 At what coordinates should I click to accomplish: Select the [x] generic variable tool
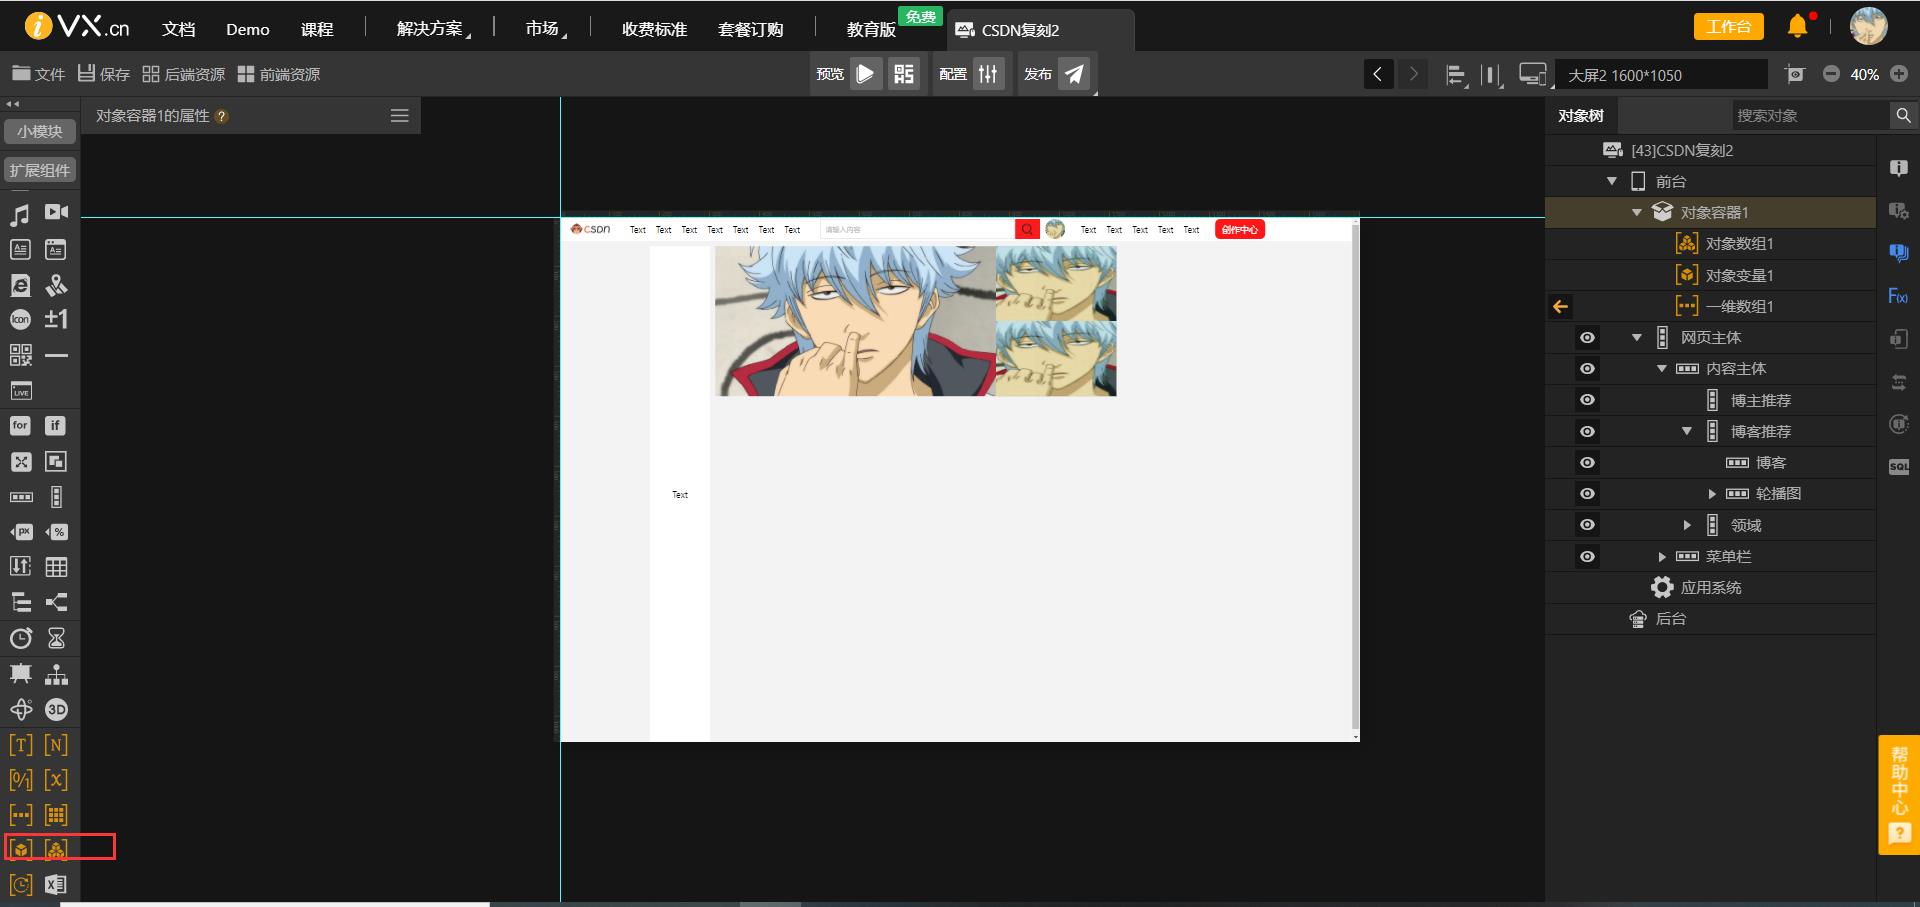[x=57, y=780]
